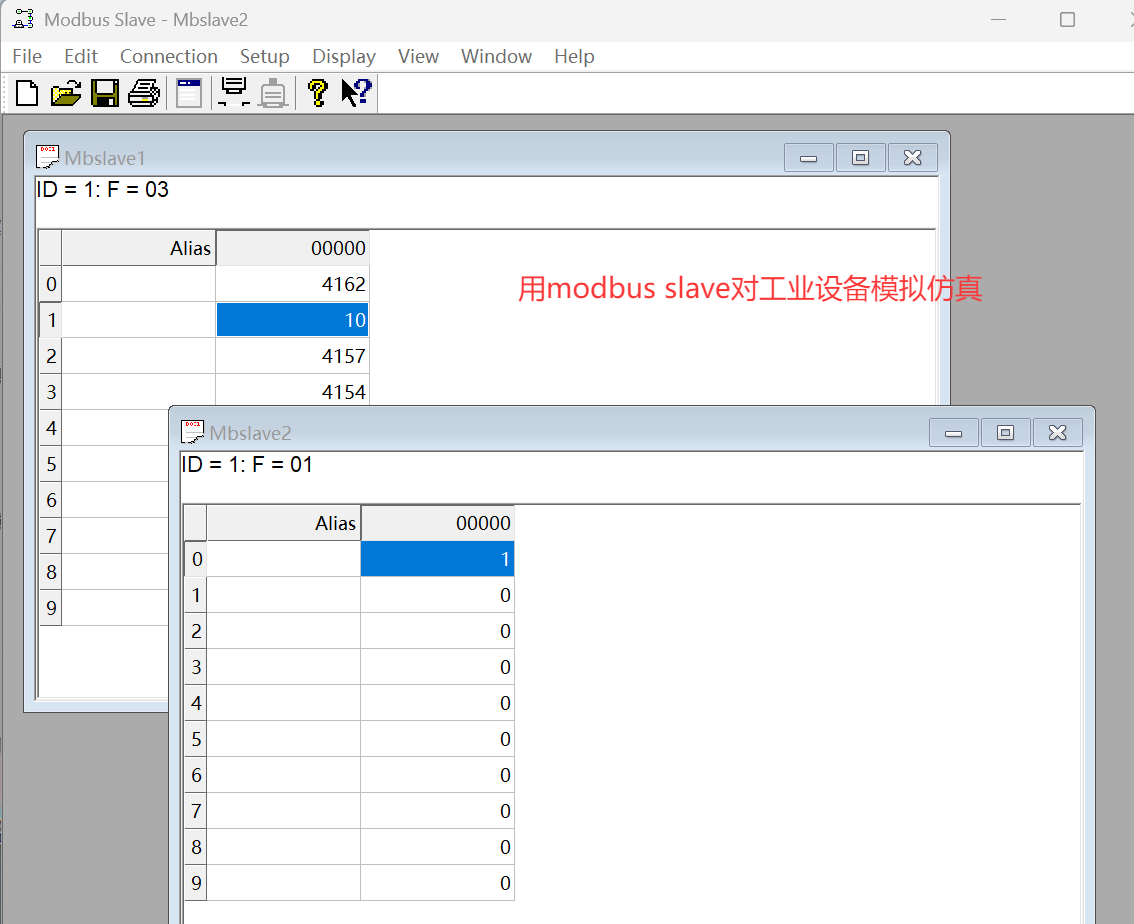
Task: Click row header 5 in Mbslave1
Action: click(51, 463)
